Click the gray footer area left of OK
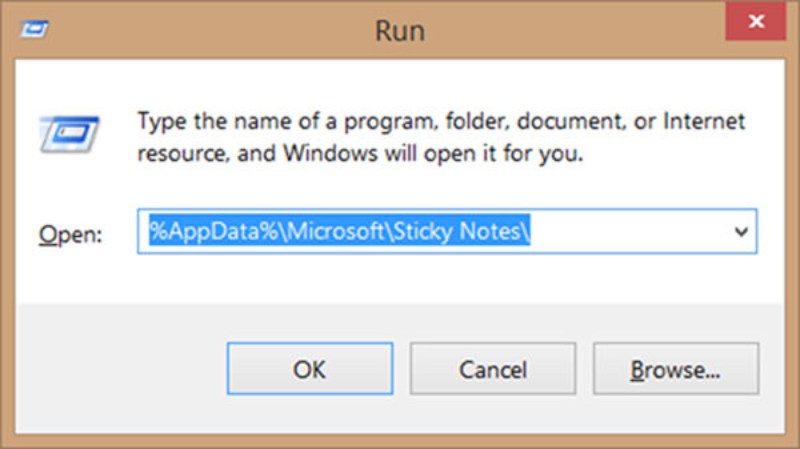 coord(120,369)
